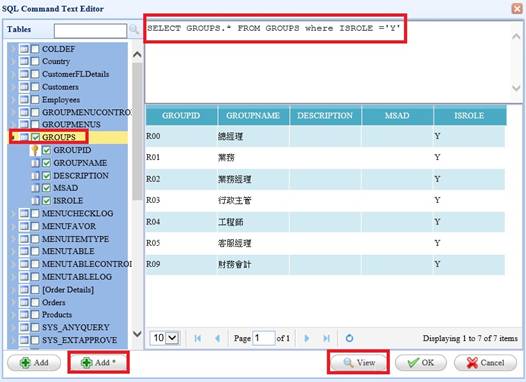Go to first page of results
Image resolution: width=526 pixels, height=382 pixels.
(198, 338)
